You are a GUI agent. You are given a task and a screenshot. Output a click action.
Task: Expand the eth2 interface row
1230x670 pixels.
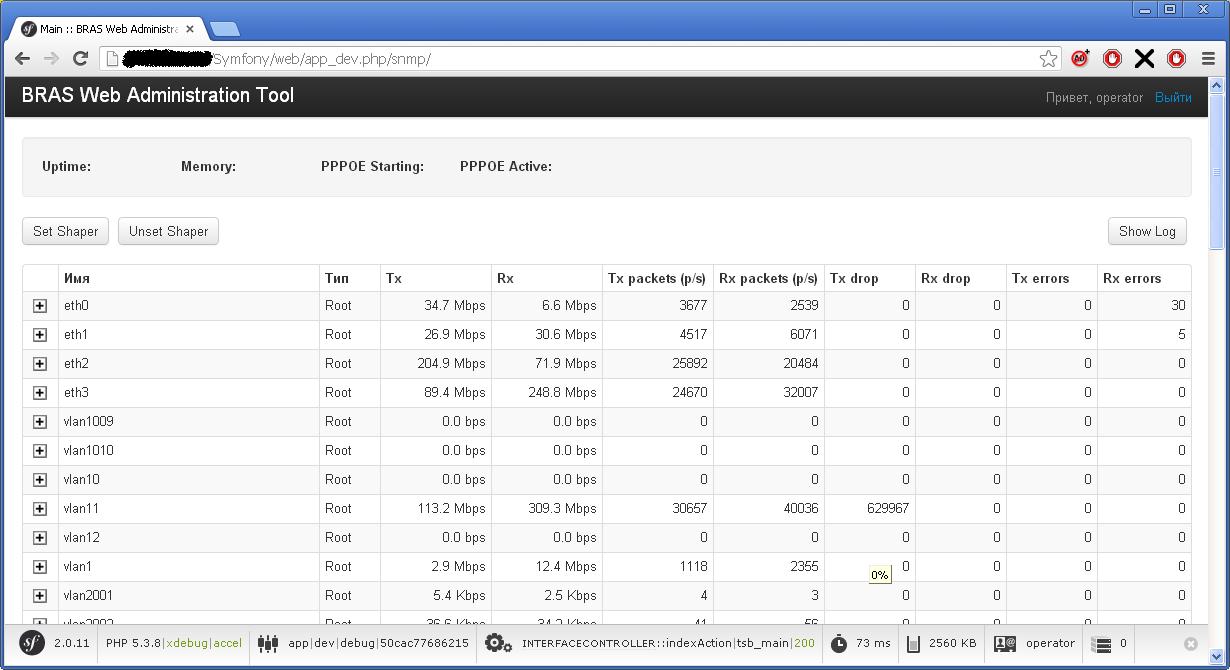(40, 364)
